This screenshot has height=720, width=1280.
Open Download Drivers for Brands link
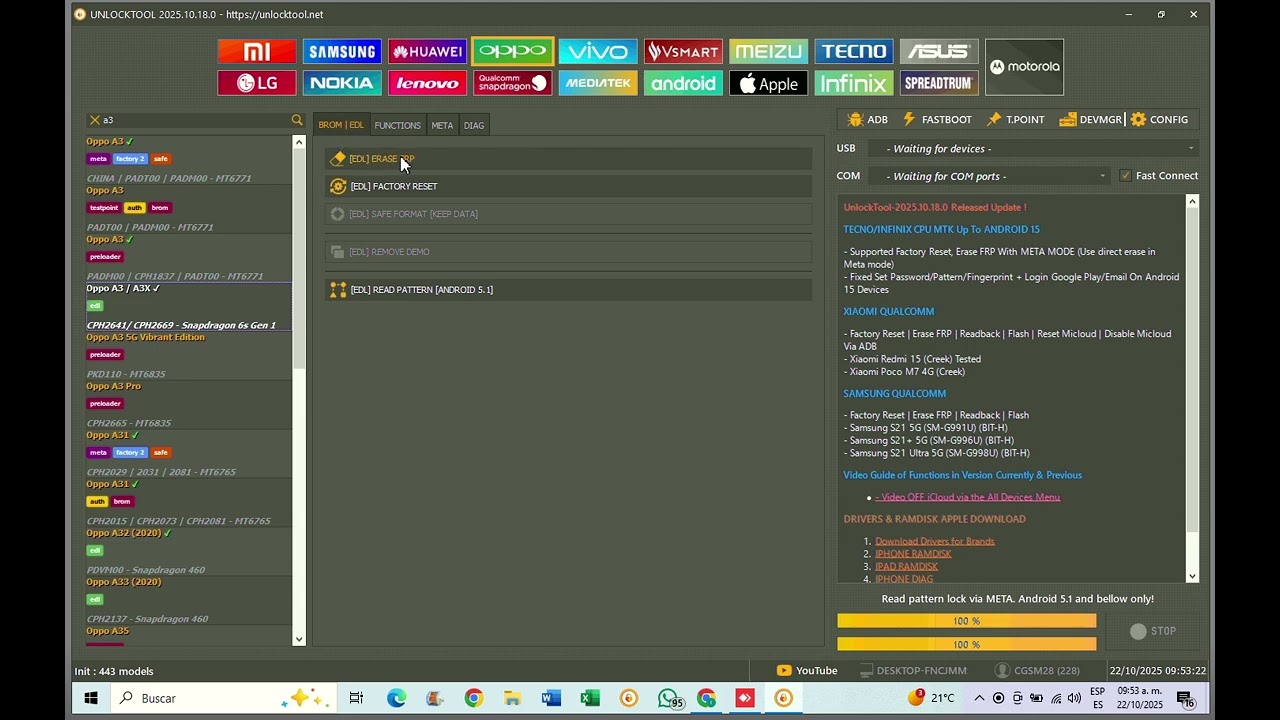[x=935, y=541]
